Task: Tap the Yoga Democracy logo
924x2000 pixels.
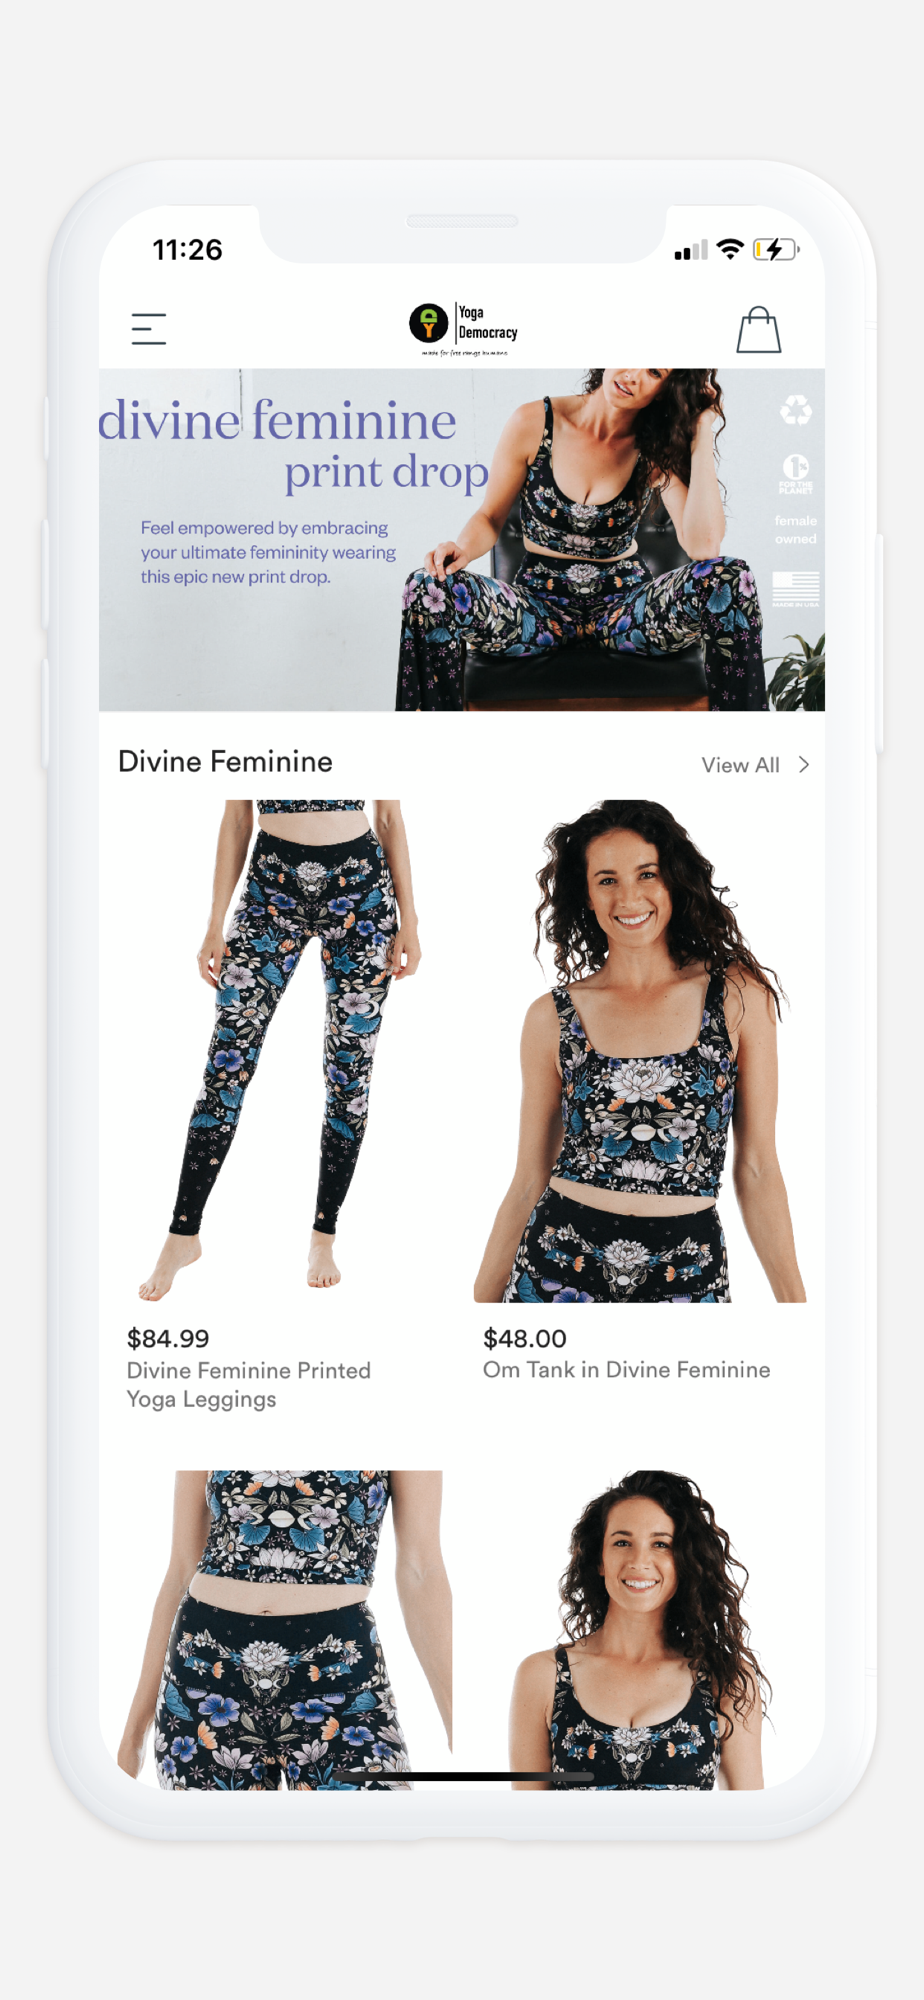Action: point(464,329)
